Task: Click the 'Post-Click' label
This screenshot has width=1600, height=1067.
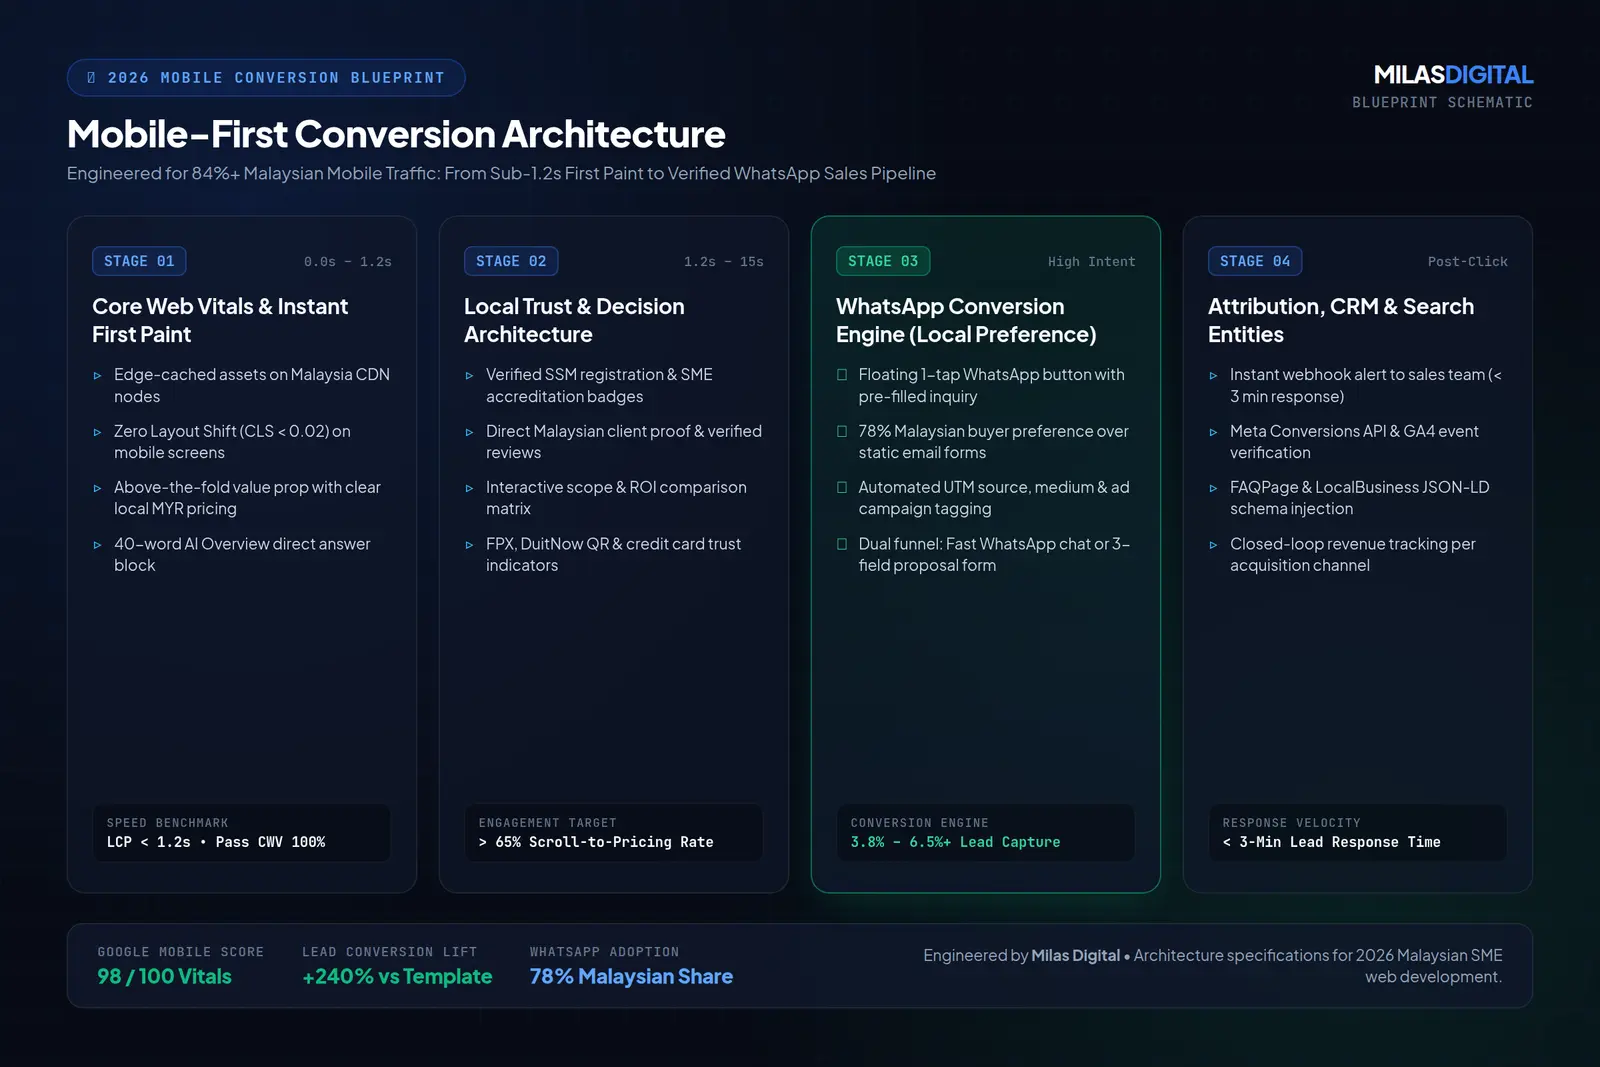Action: (x=1467, y=262)
